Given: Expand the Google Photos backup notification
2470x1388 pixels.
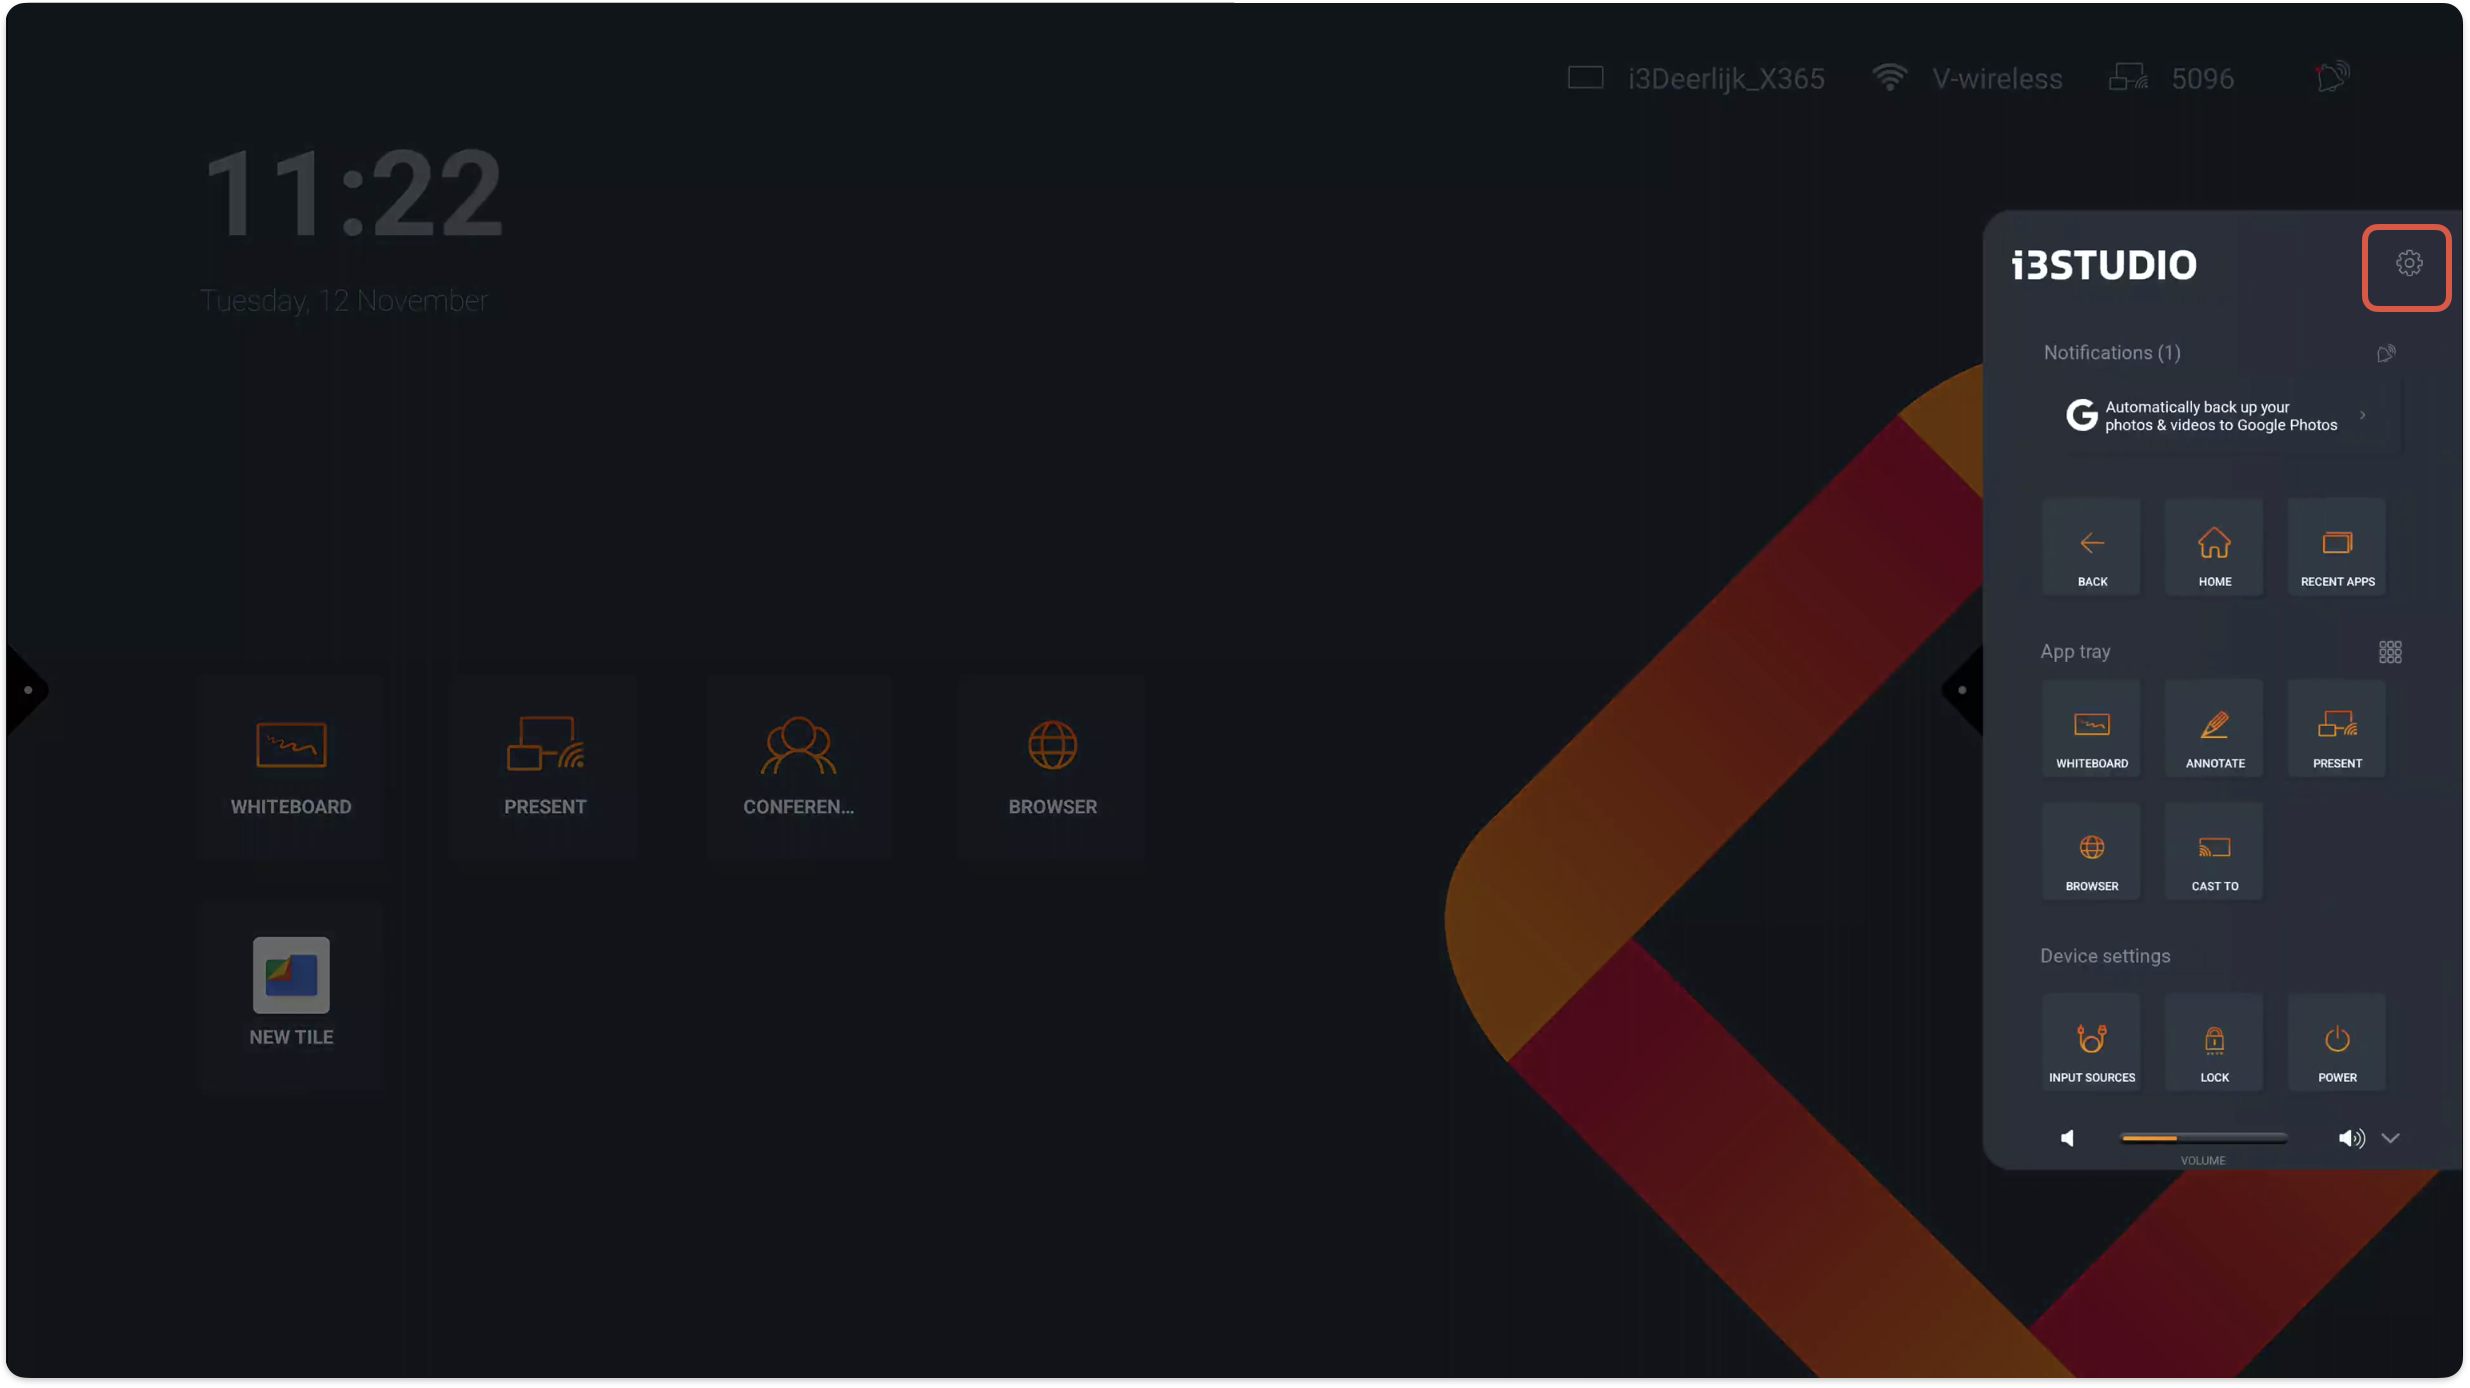Looking at the screenshot, I should click(2362, 416).
